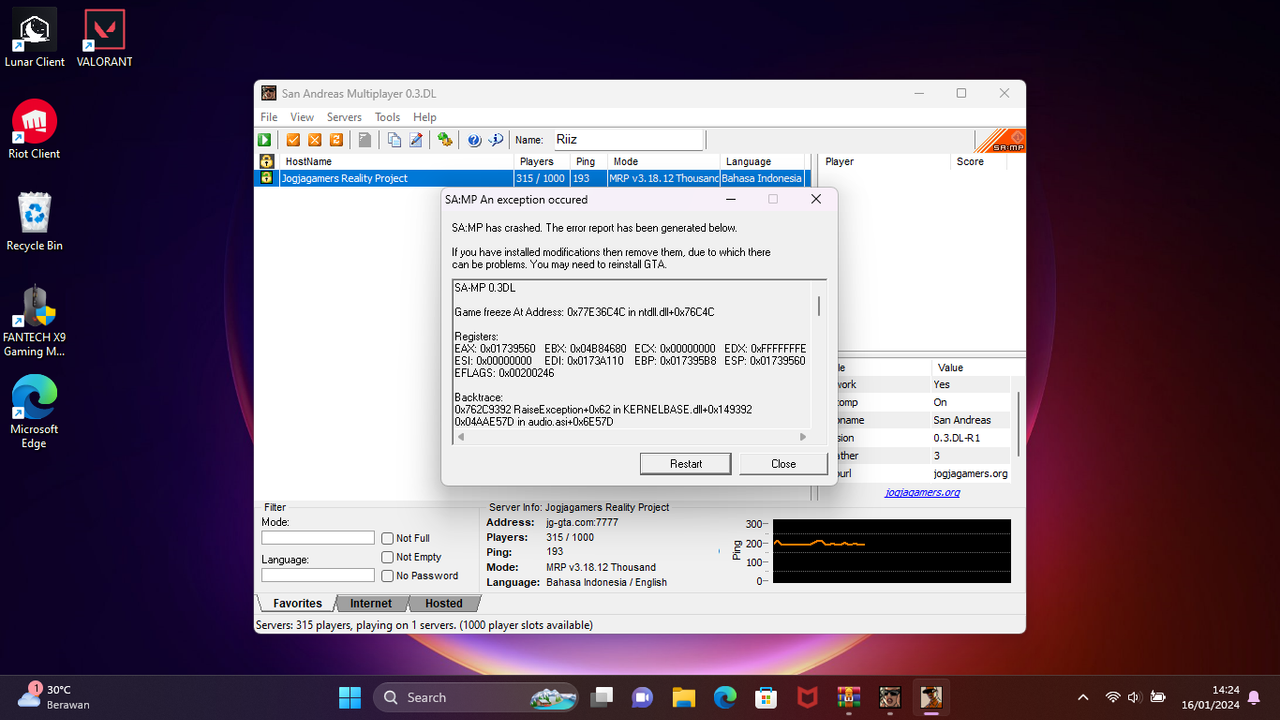Screen dimensions: 1280x720
Task: Open the jogjagamers.org link
Action: (x=922, y=492)
